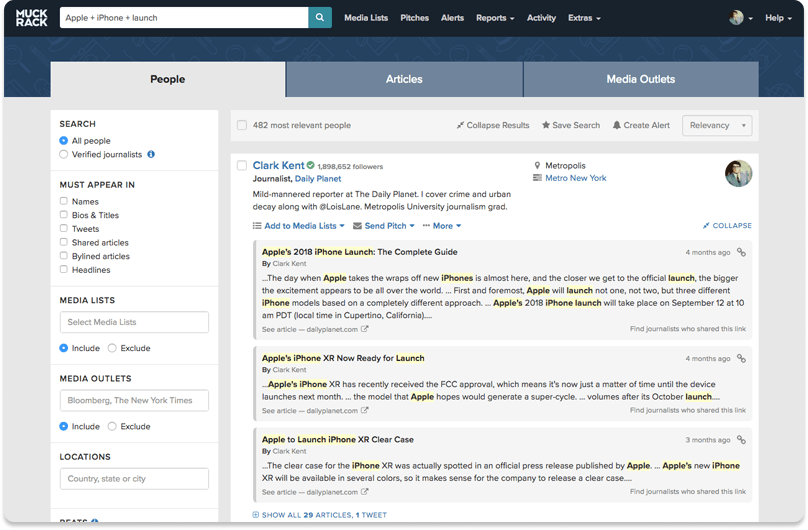The image size is (808, 530).
Task: Open the Relevancy sort dropdown
Action: coord(717,126)
